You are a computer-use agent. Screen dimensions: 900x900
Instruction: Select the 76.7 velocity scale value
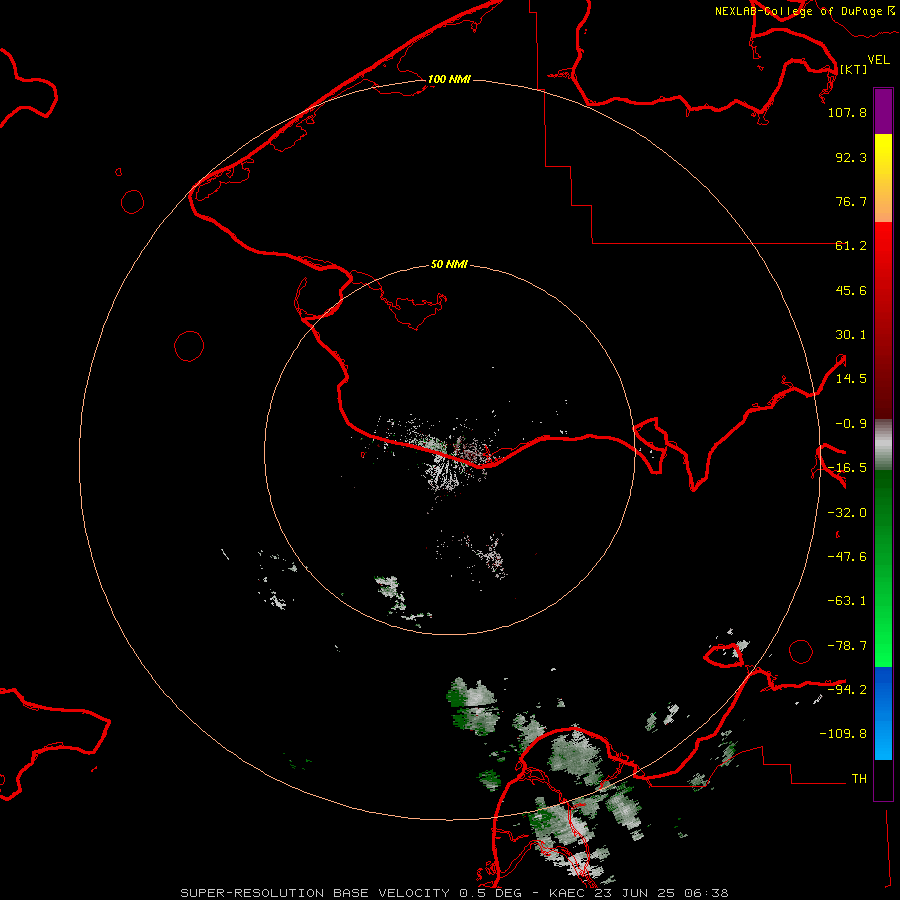[x=851, y=201]
